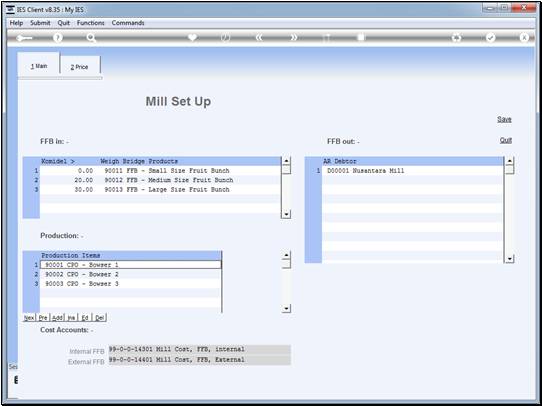Click the magnifier search icon

click(91, 38)
